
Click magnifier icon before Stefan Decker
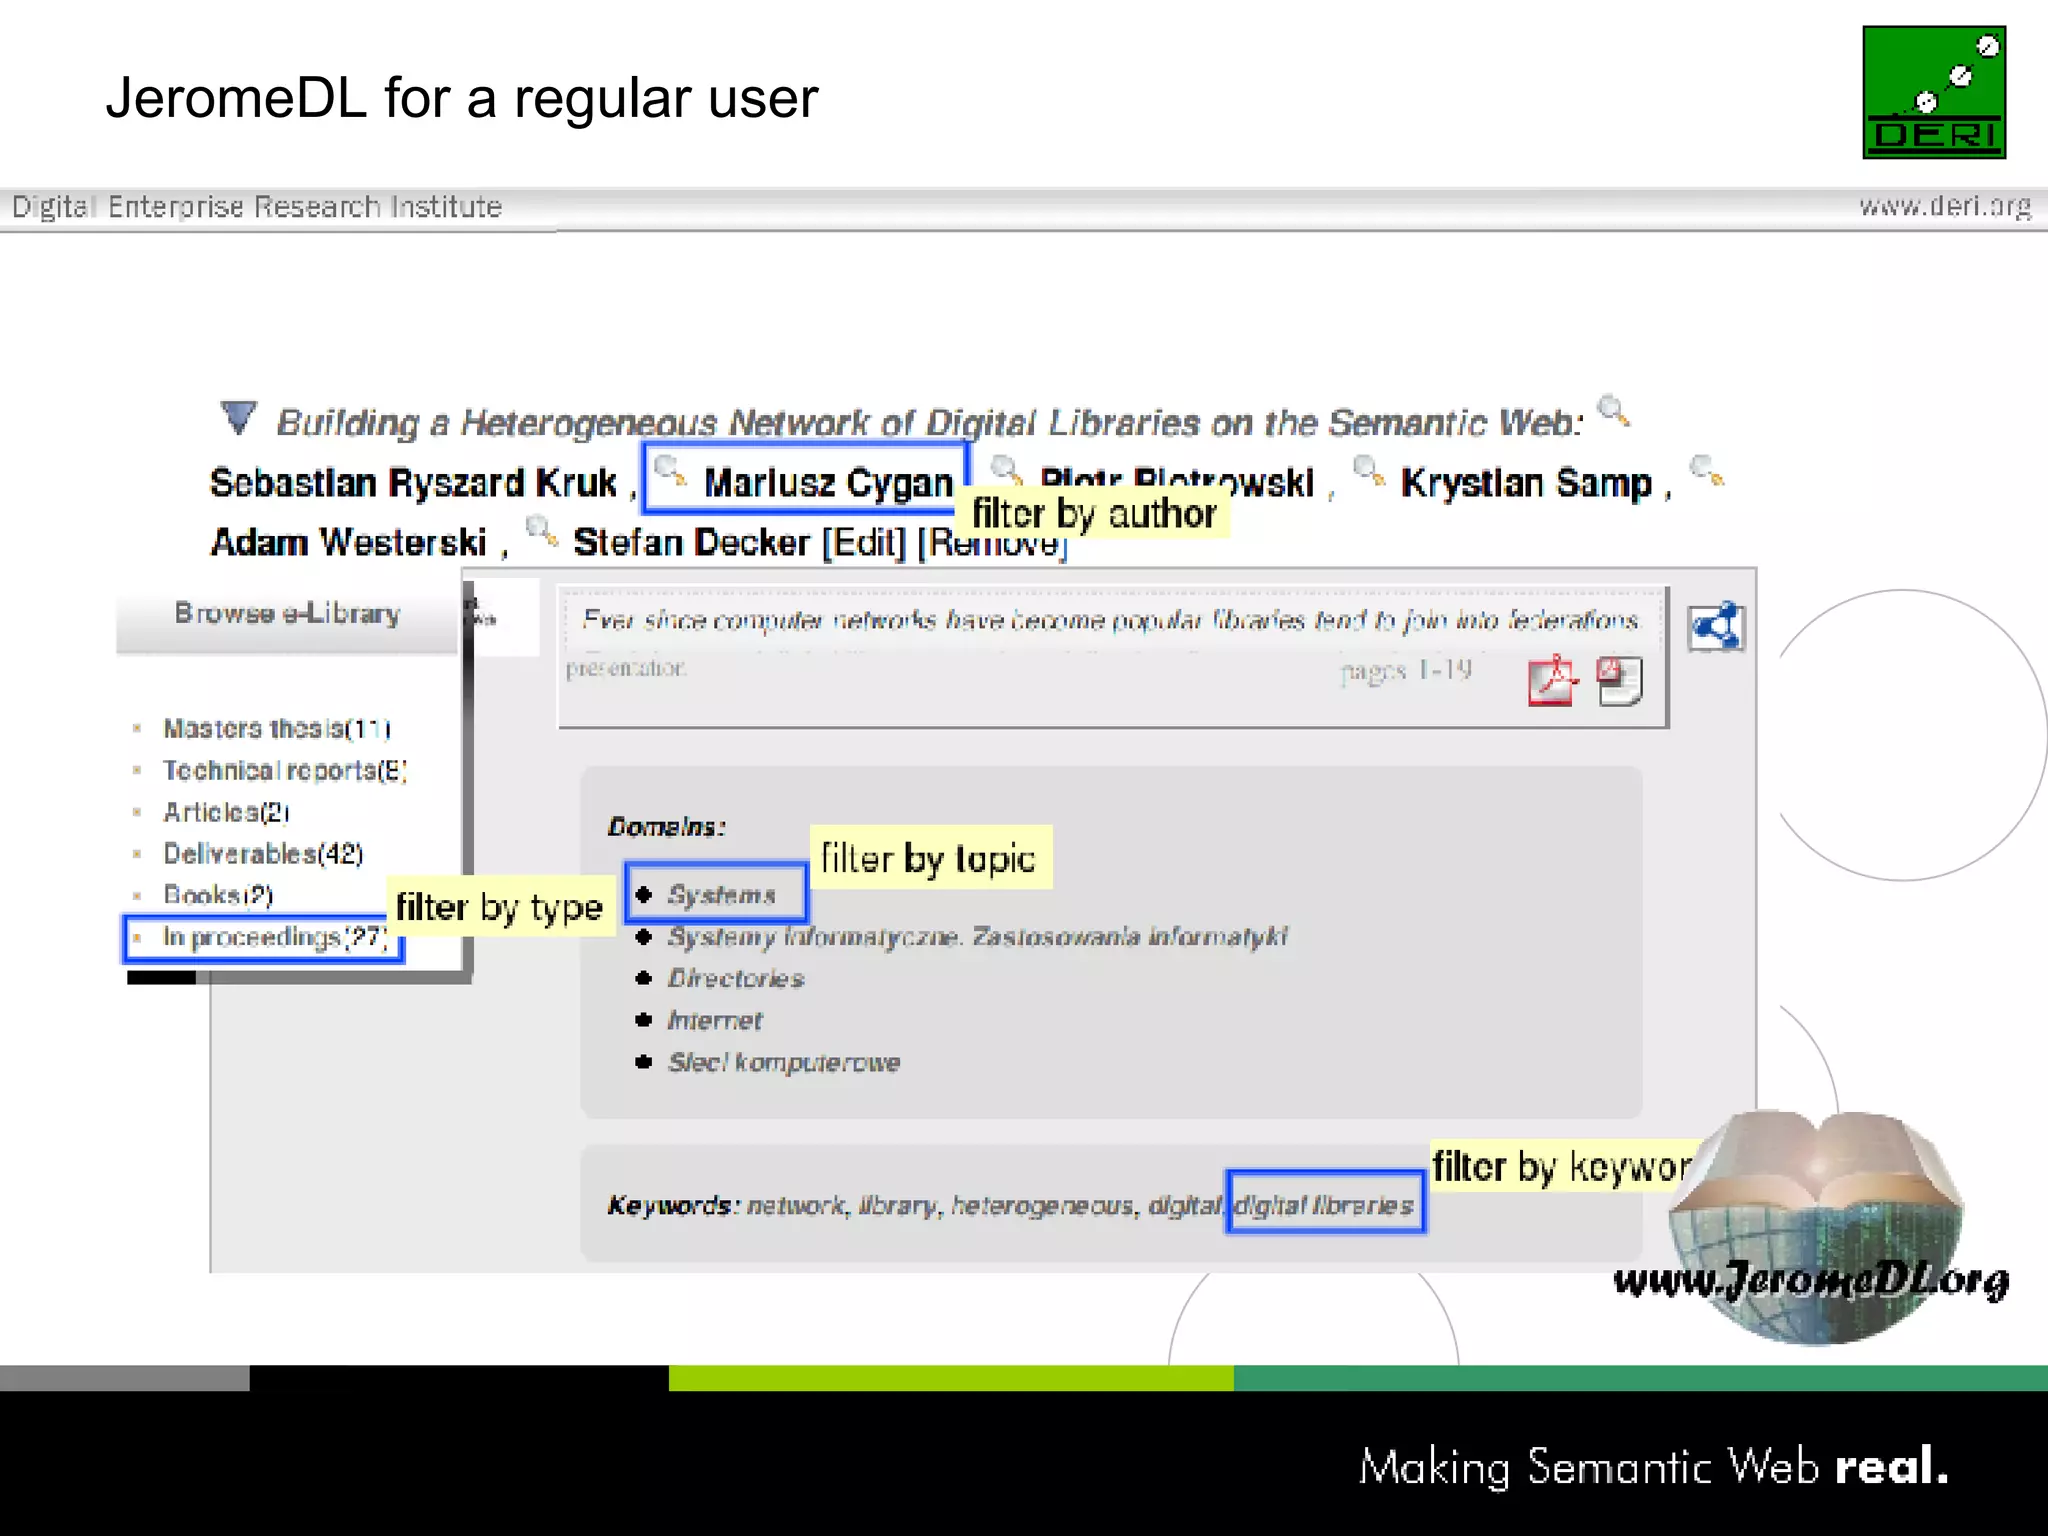(541, 531)
